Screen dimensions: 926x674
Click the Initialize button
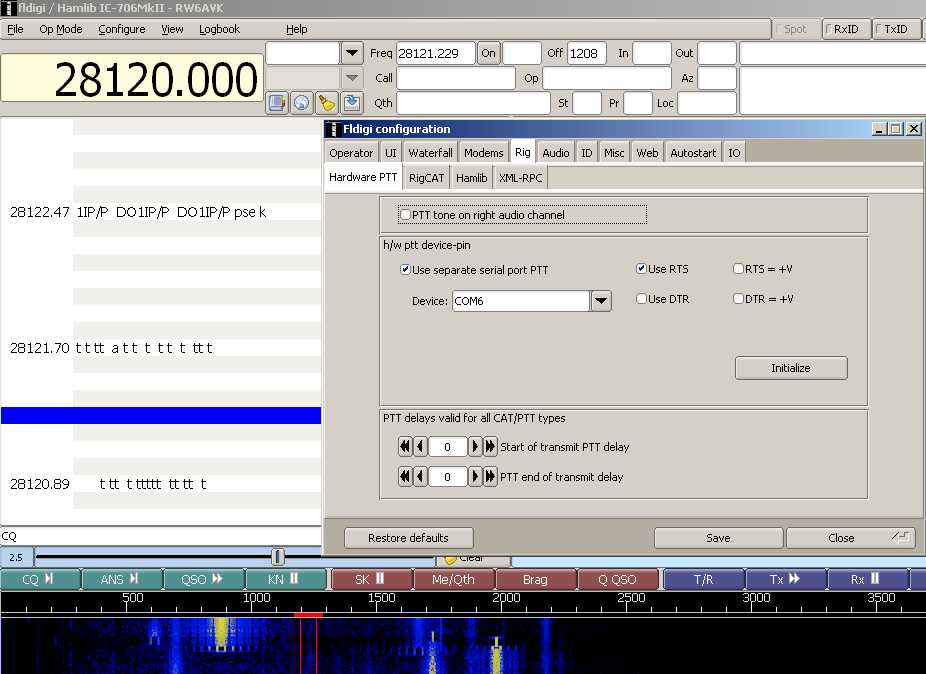790,368
